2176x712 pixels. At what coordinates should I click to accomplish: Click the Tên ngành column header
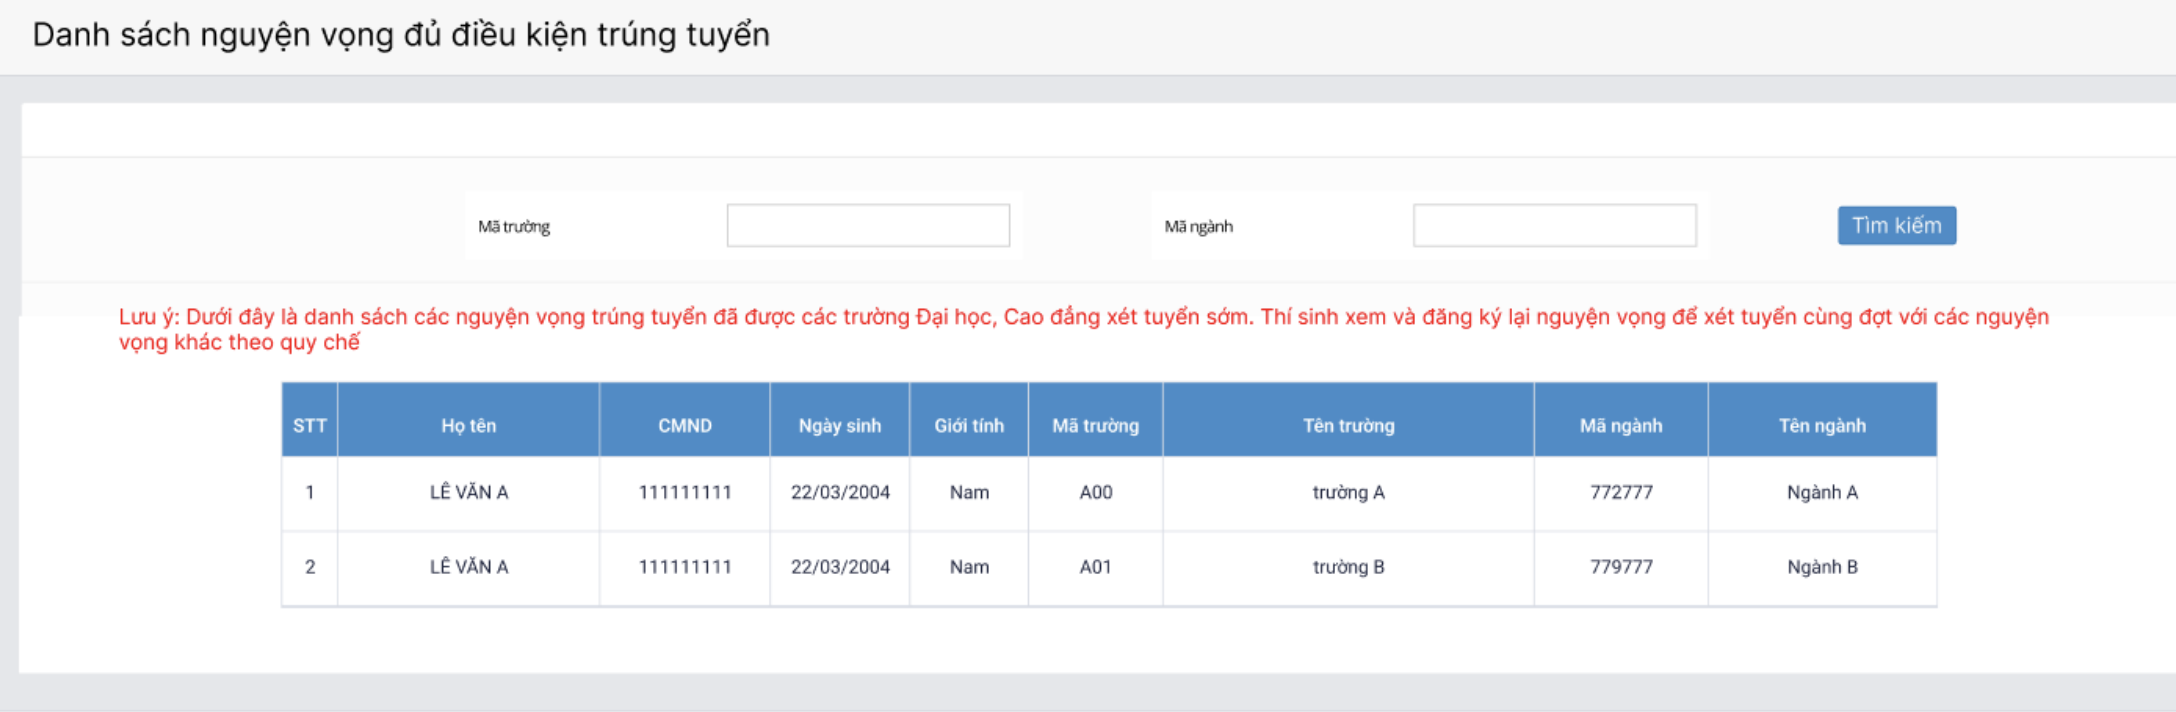coord(1822,426)
